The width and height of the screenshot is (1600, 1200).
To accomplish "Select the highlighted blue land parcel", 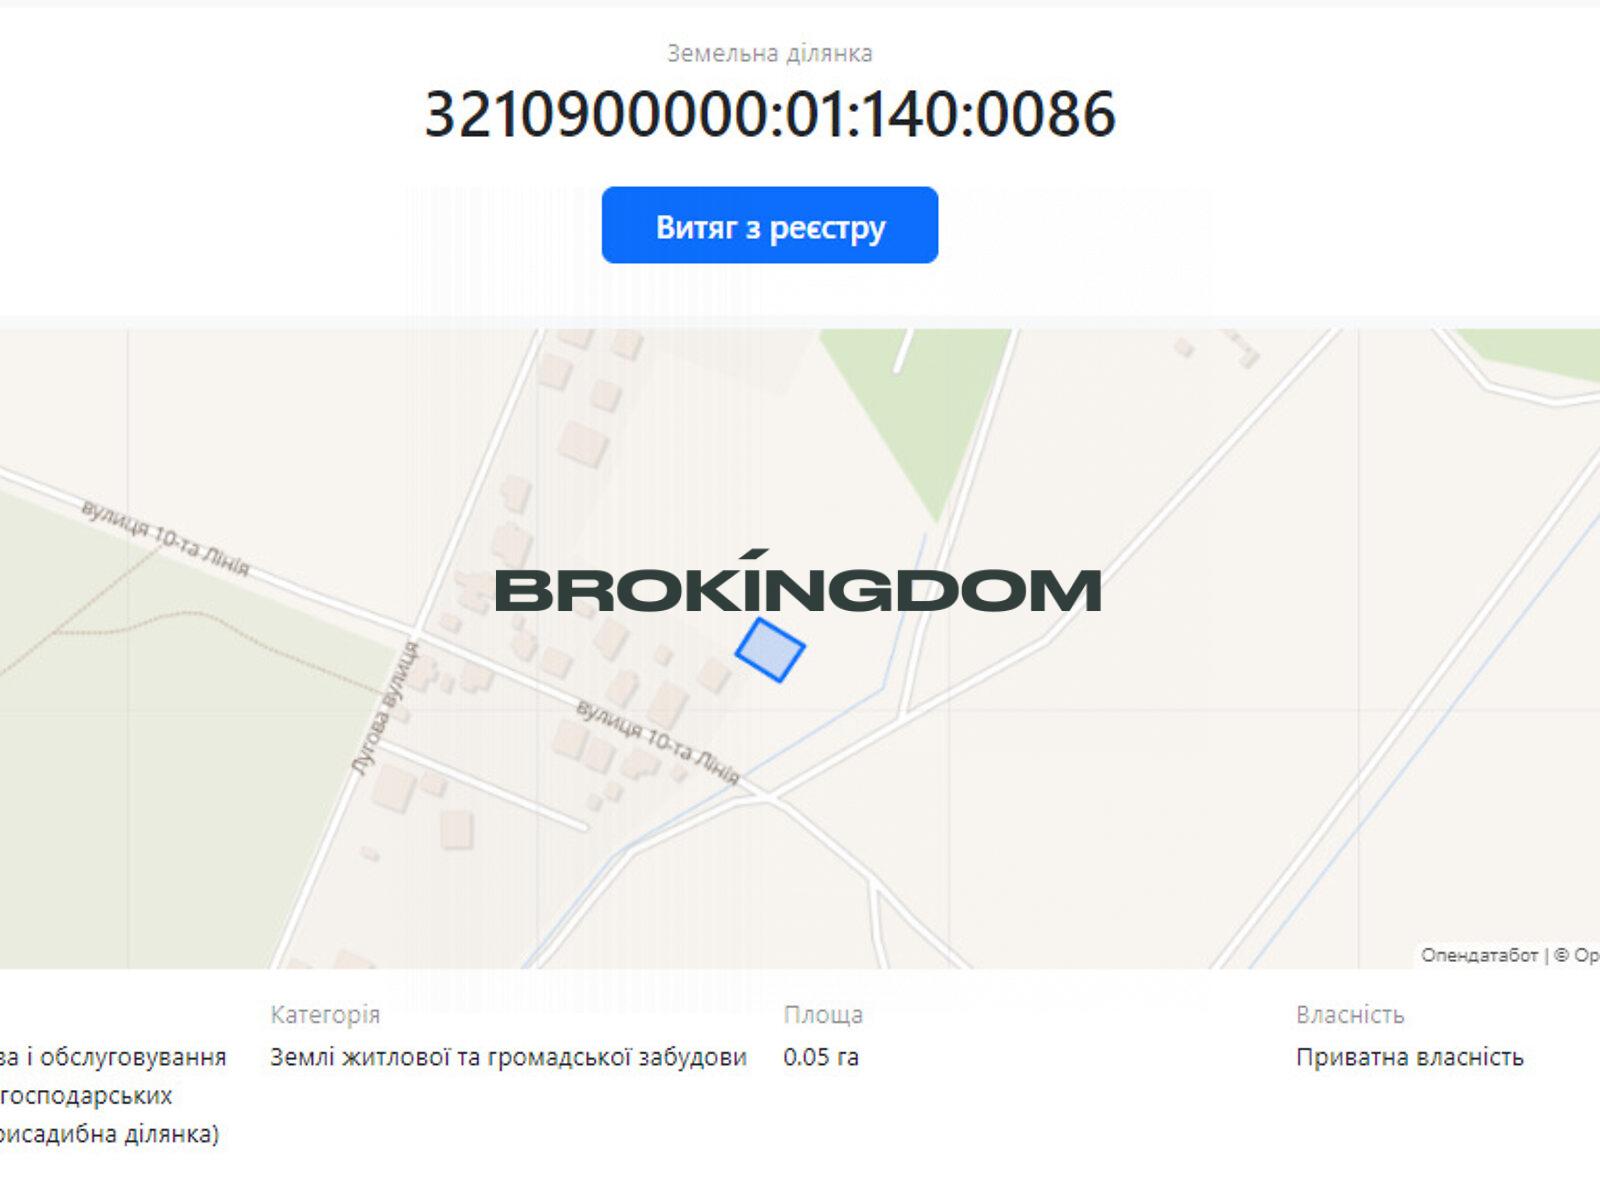I will pos(770,650).
